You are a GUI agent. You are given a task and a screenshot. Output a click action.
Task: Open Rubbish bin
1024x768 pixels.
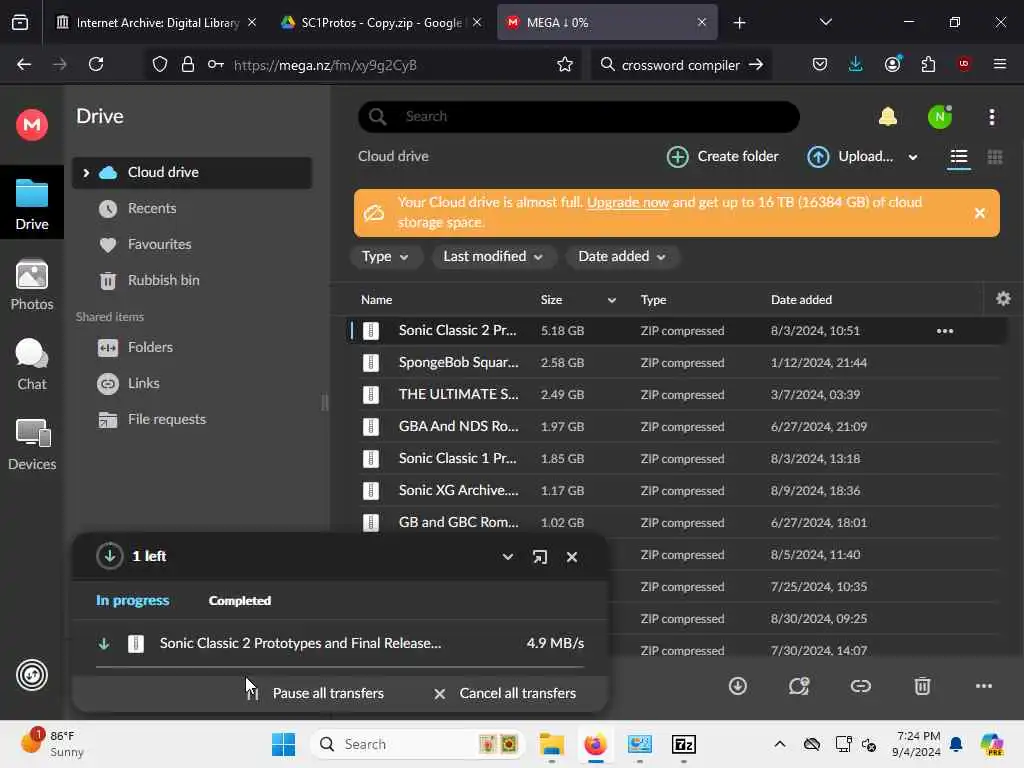click(x=163, y=280)
